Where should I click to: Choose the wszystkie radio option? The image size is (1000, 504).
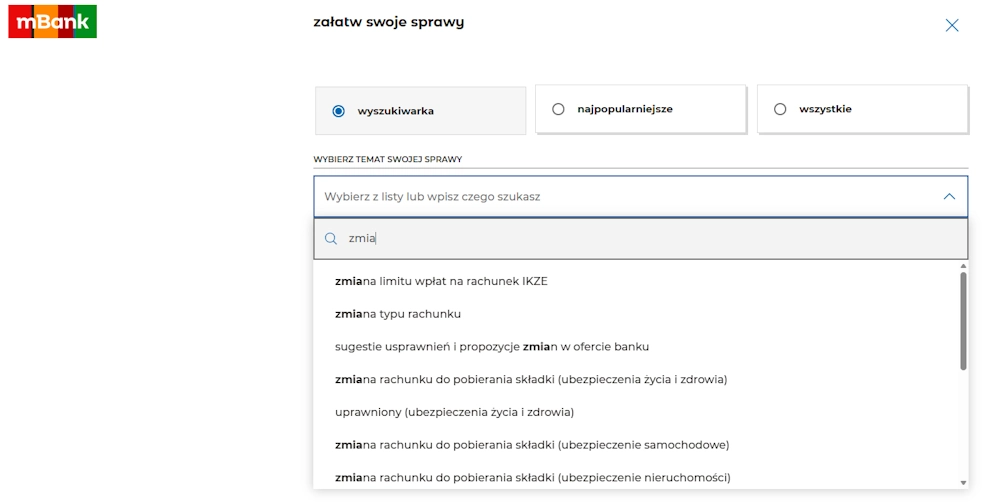(x=780, y=109)
